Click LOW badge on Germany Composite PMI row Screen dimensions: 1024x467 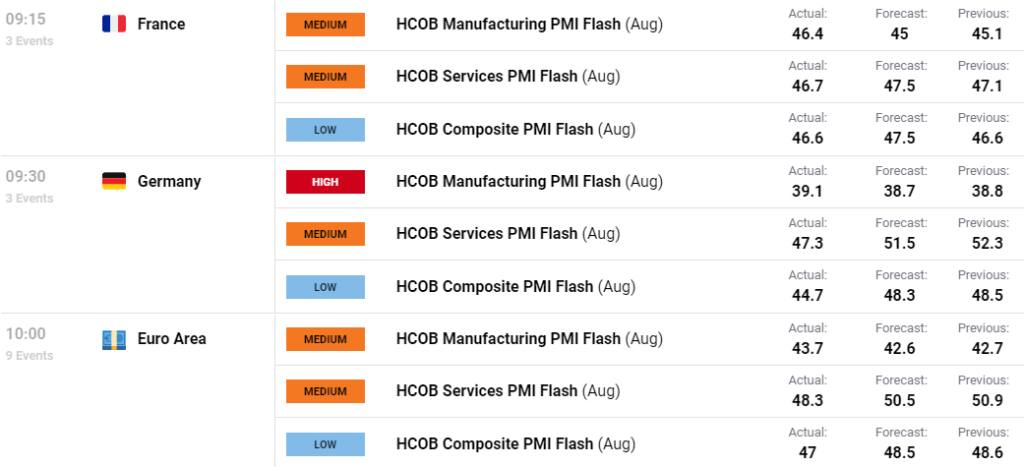click(325, 287)
